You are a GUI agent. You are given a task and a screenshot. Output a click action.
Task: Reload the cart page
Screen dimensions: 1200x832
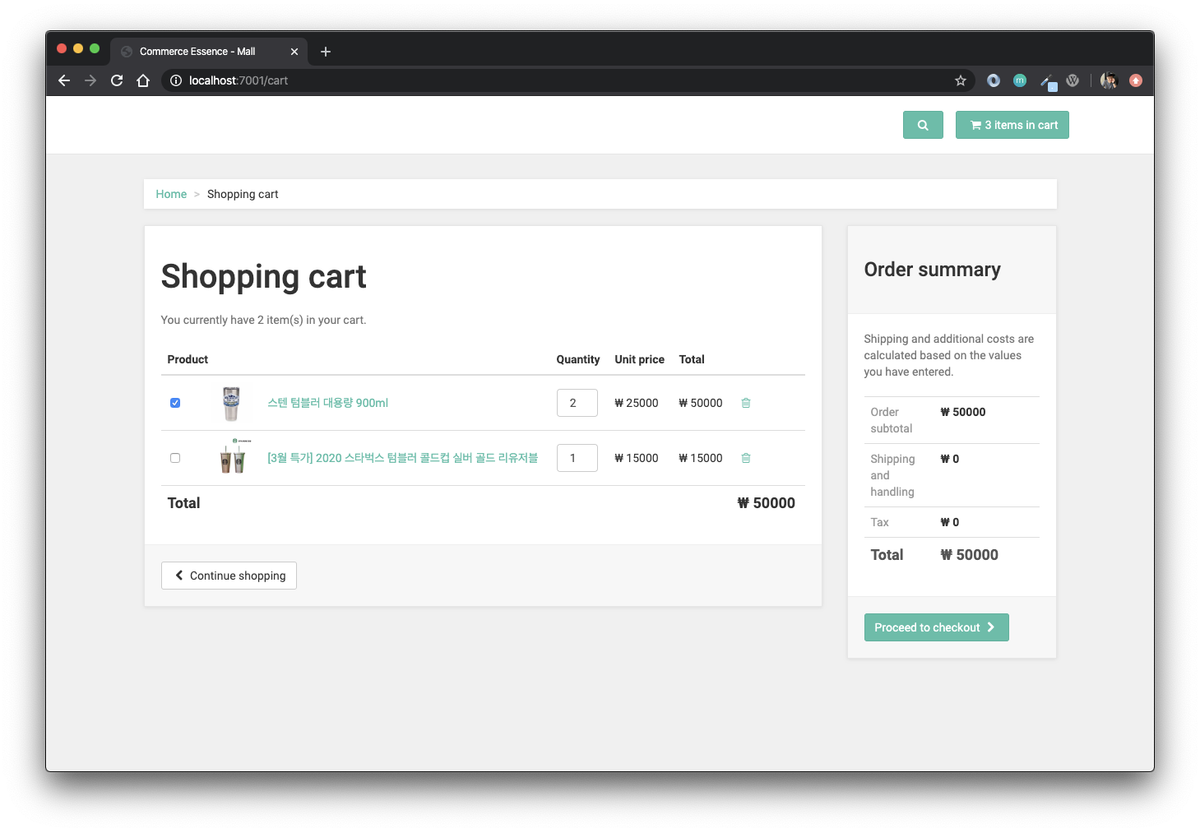pyautogui.click(x=117, y=80)
